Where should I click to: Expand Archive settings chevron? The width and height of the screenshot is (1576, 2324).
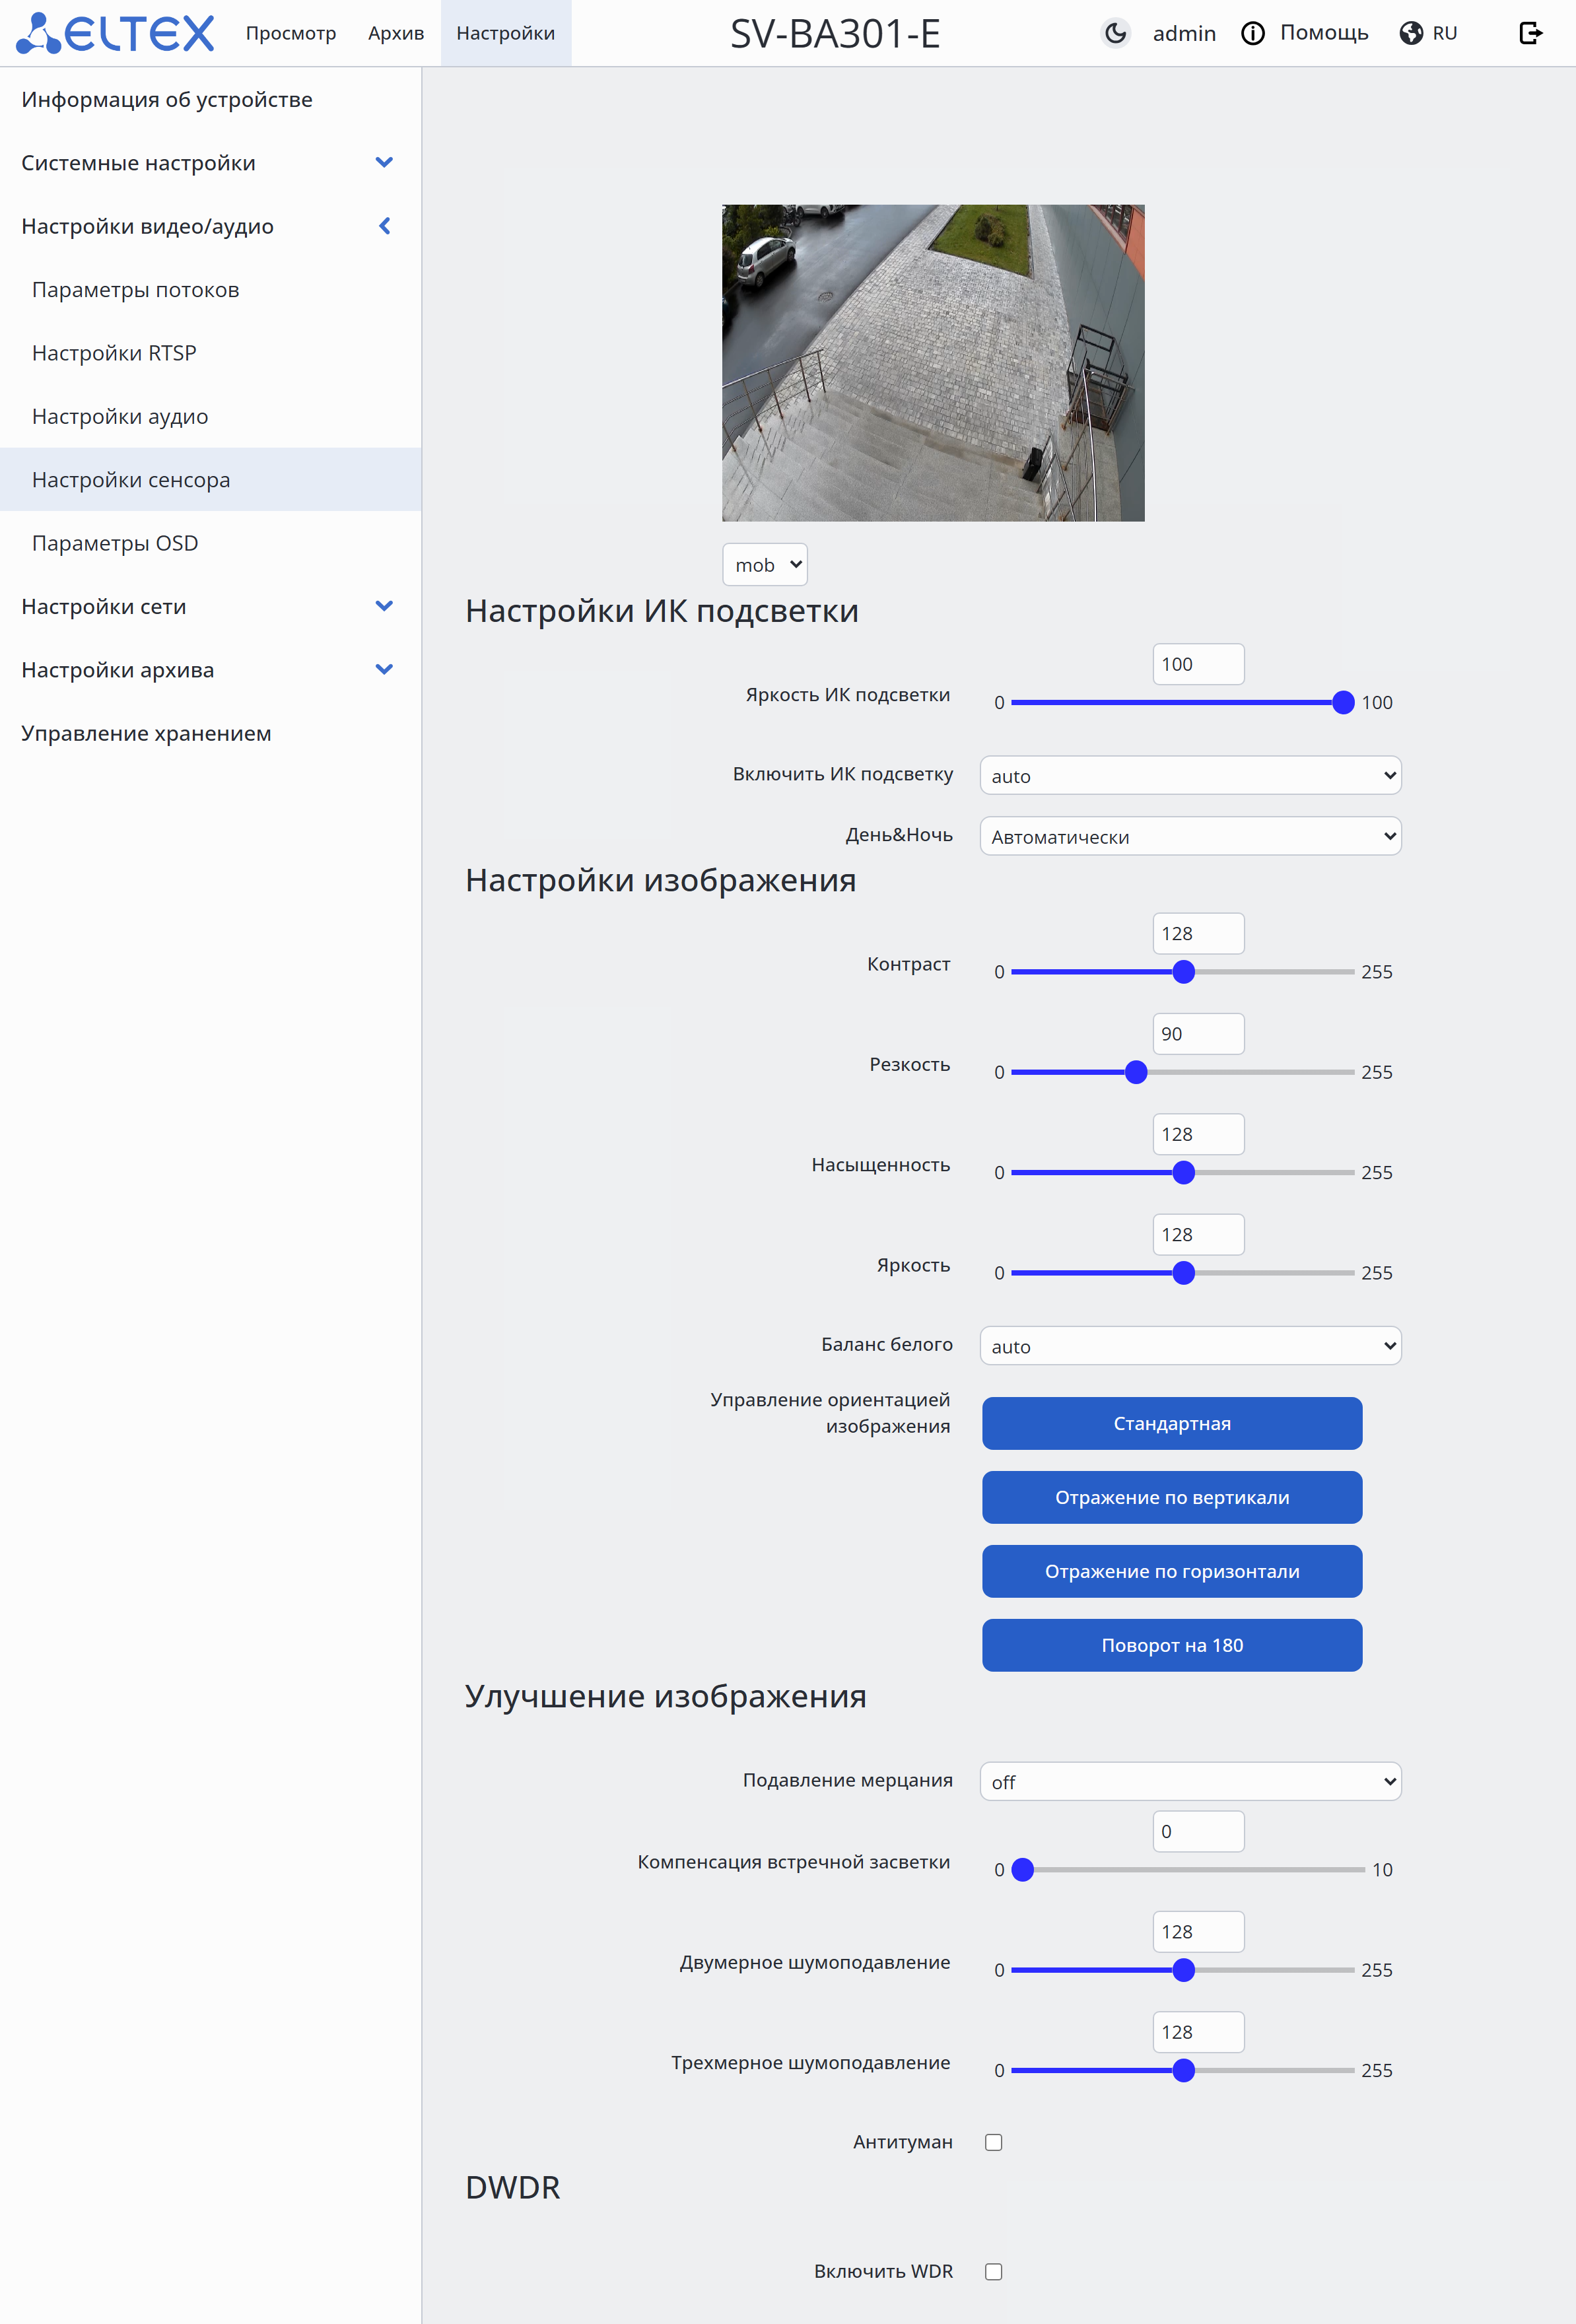point(384,669)
